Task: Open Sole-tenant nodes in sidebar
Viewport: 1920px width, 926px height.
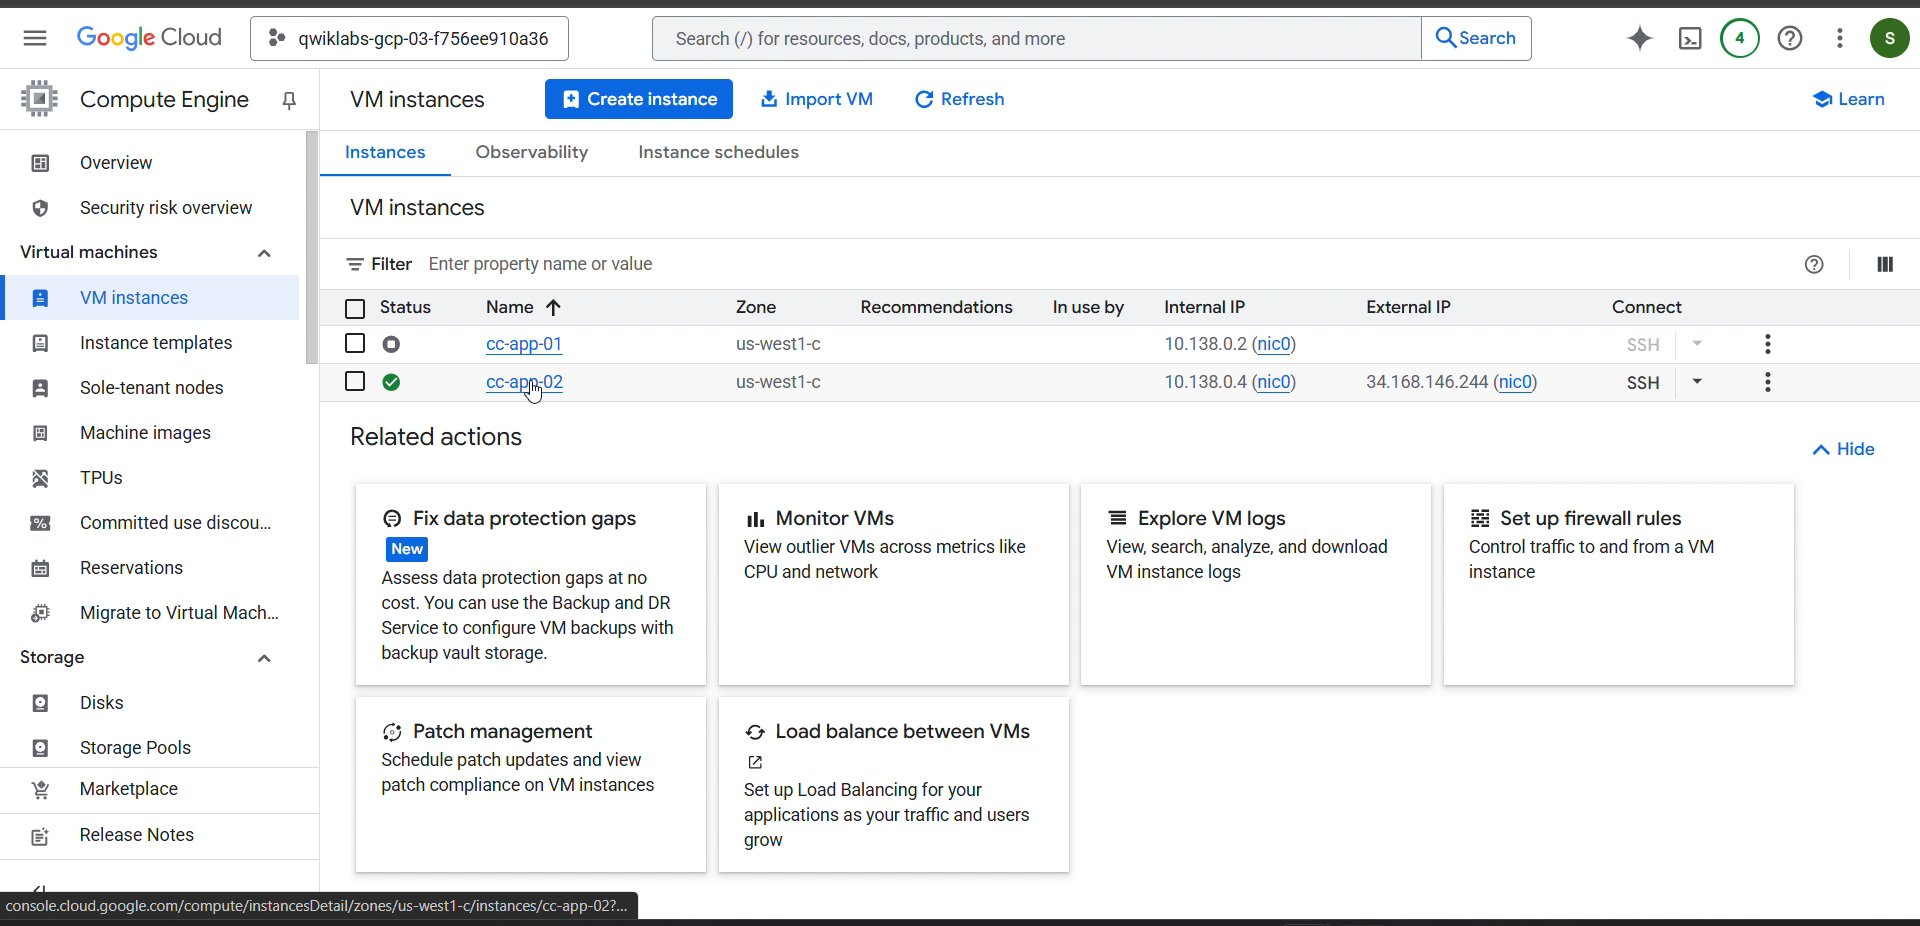Action: (151, 388)
